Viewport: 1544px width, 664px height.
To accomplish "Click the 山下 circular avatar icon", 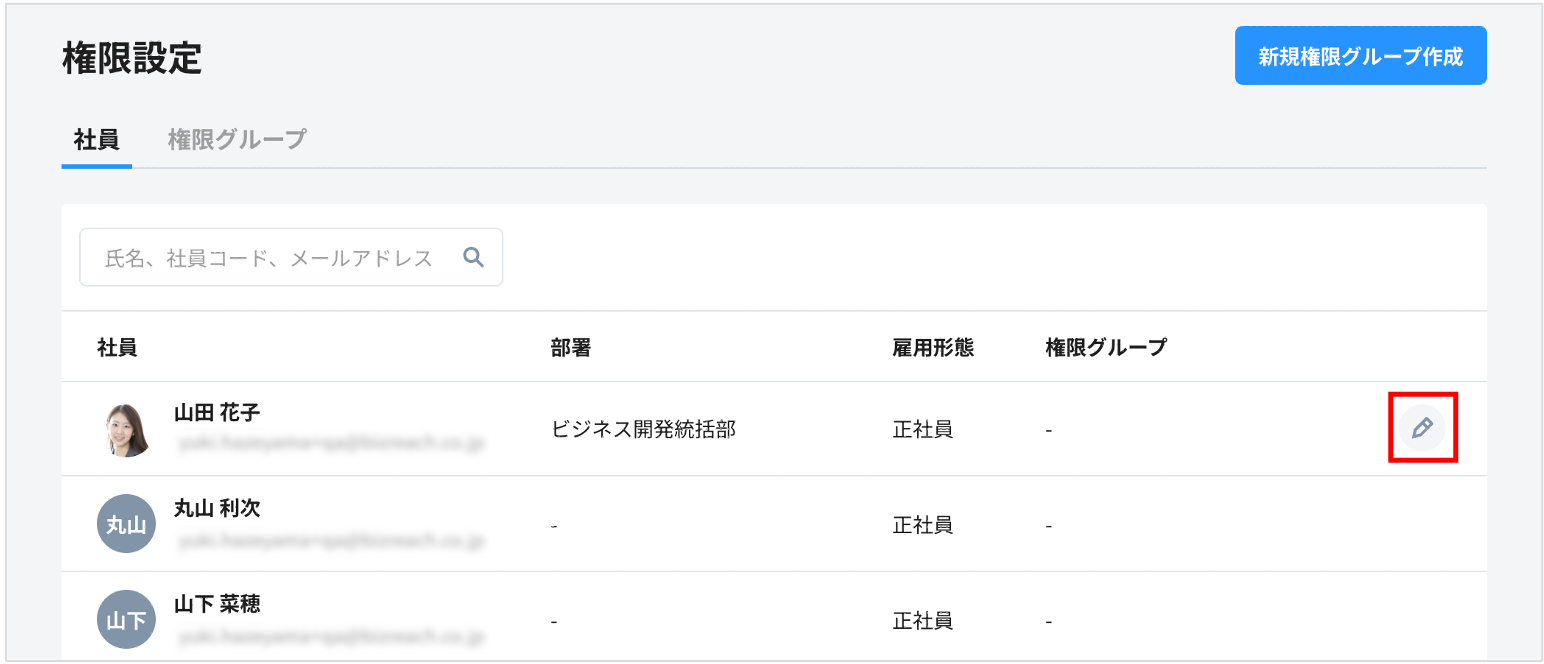I will click(126, 619).
